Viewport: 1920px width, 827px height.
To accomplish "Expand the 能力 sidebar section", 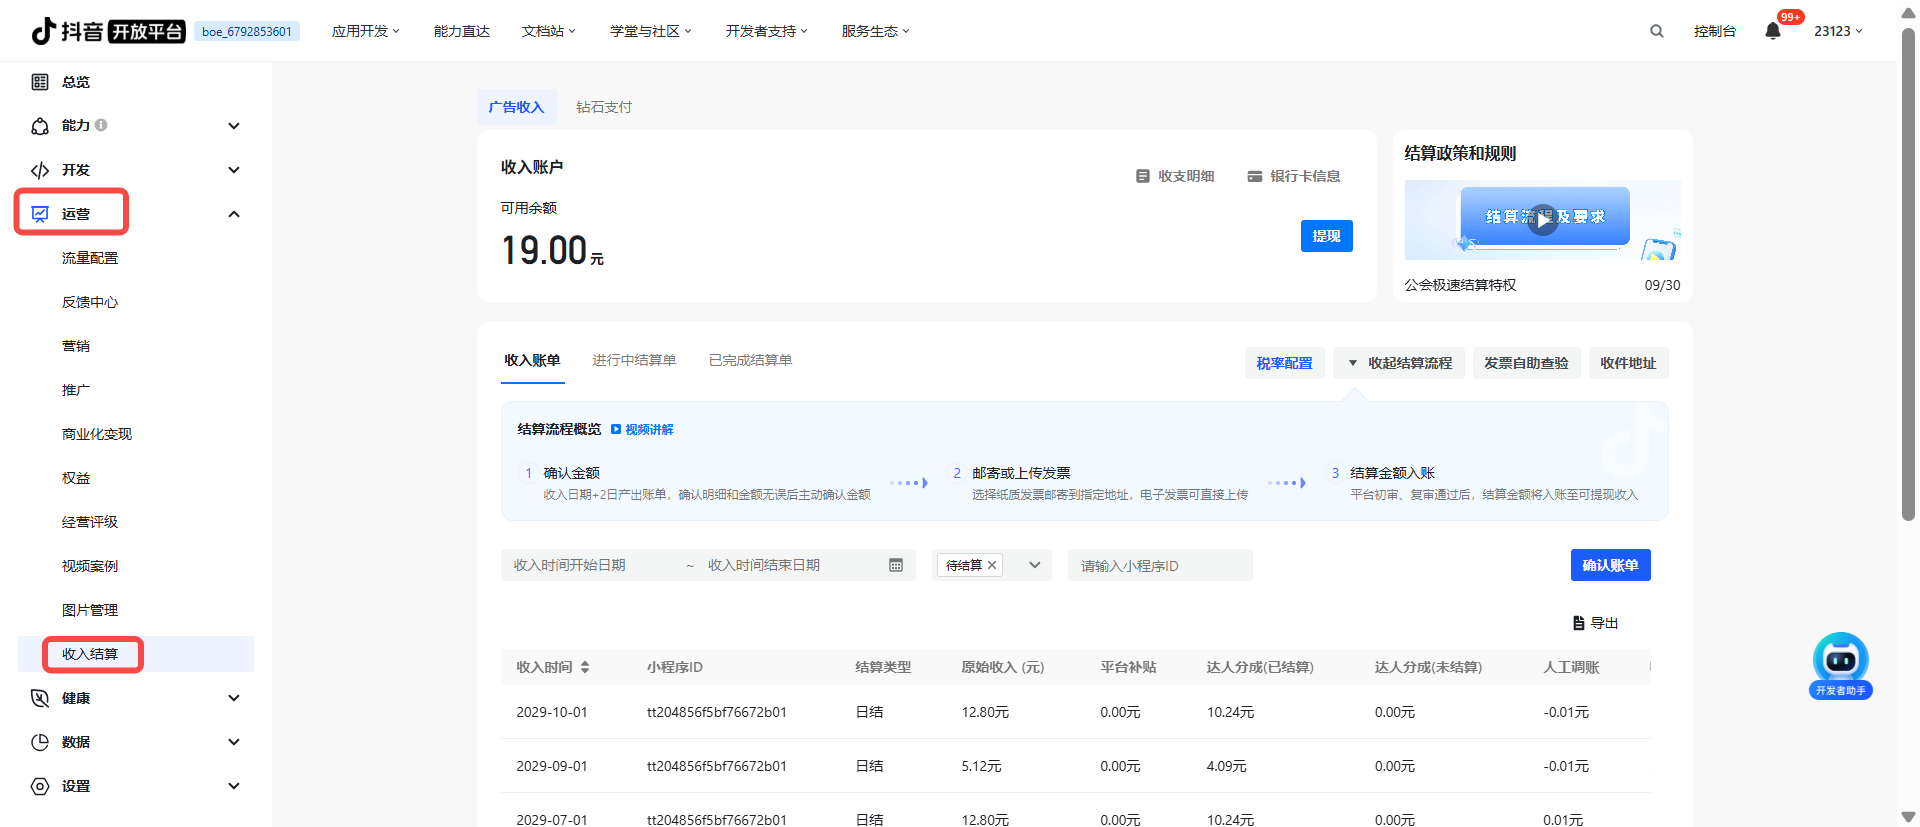I will 234,126.
